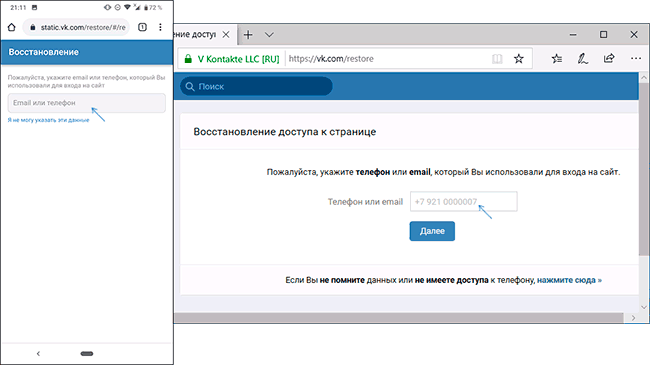Image resolution: width=650 pixels, height=365 pixels.
Task: Focus the mobile 'Email или телефон' field
Action: tap(87, 103)
